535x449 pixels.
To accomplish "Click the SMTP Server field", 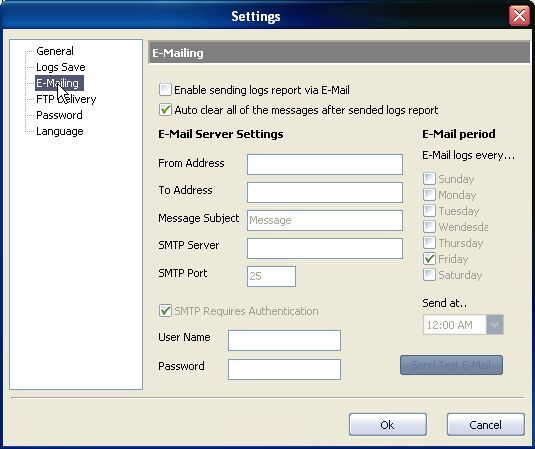I will pyautogui.click(x=325, y=248).
